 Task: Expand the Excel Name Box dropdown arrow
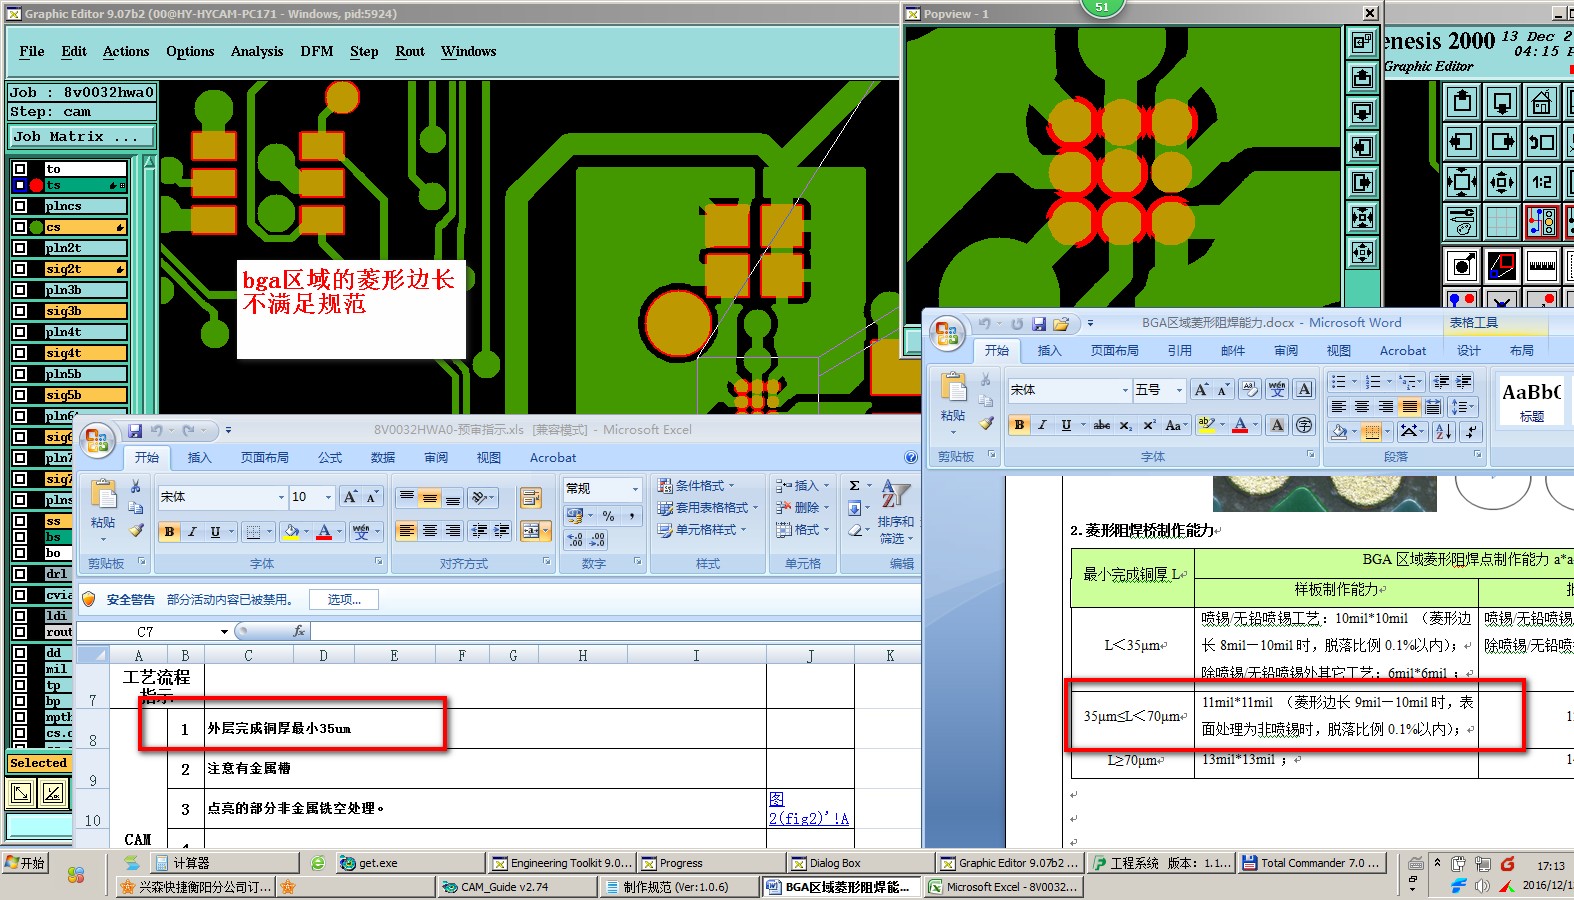(224, 632)
